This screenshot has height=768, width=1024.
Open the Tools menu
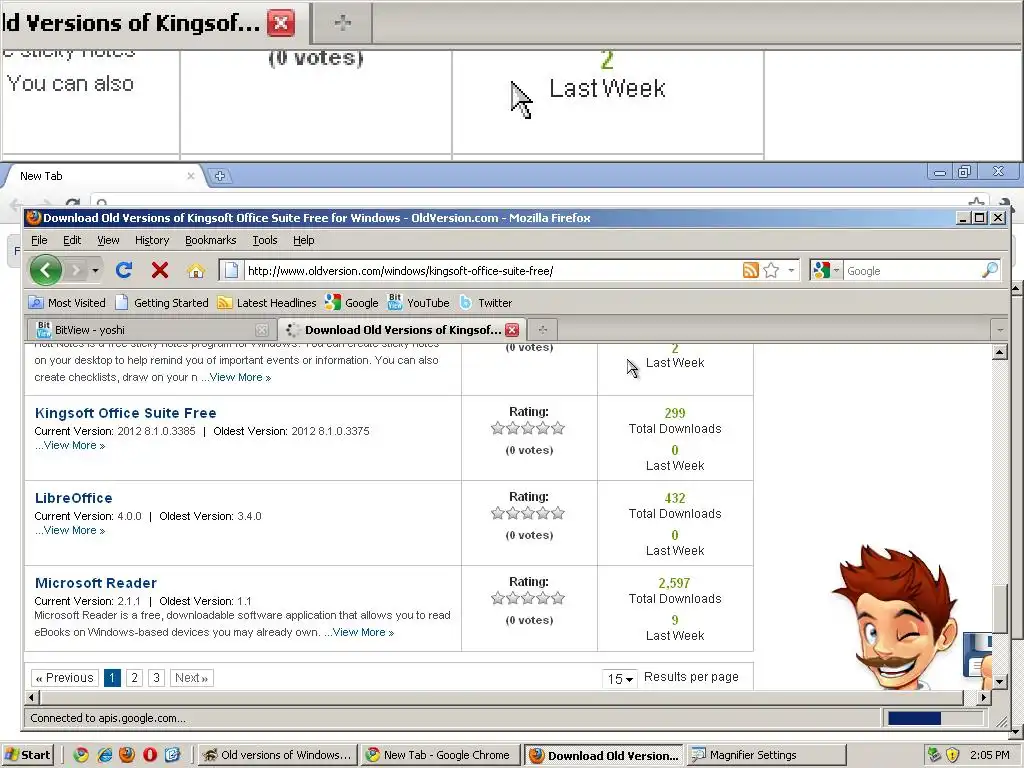pyautogui.click(x=265, y=240)
